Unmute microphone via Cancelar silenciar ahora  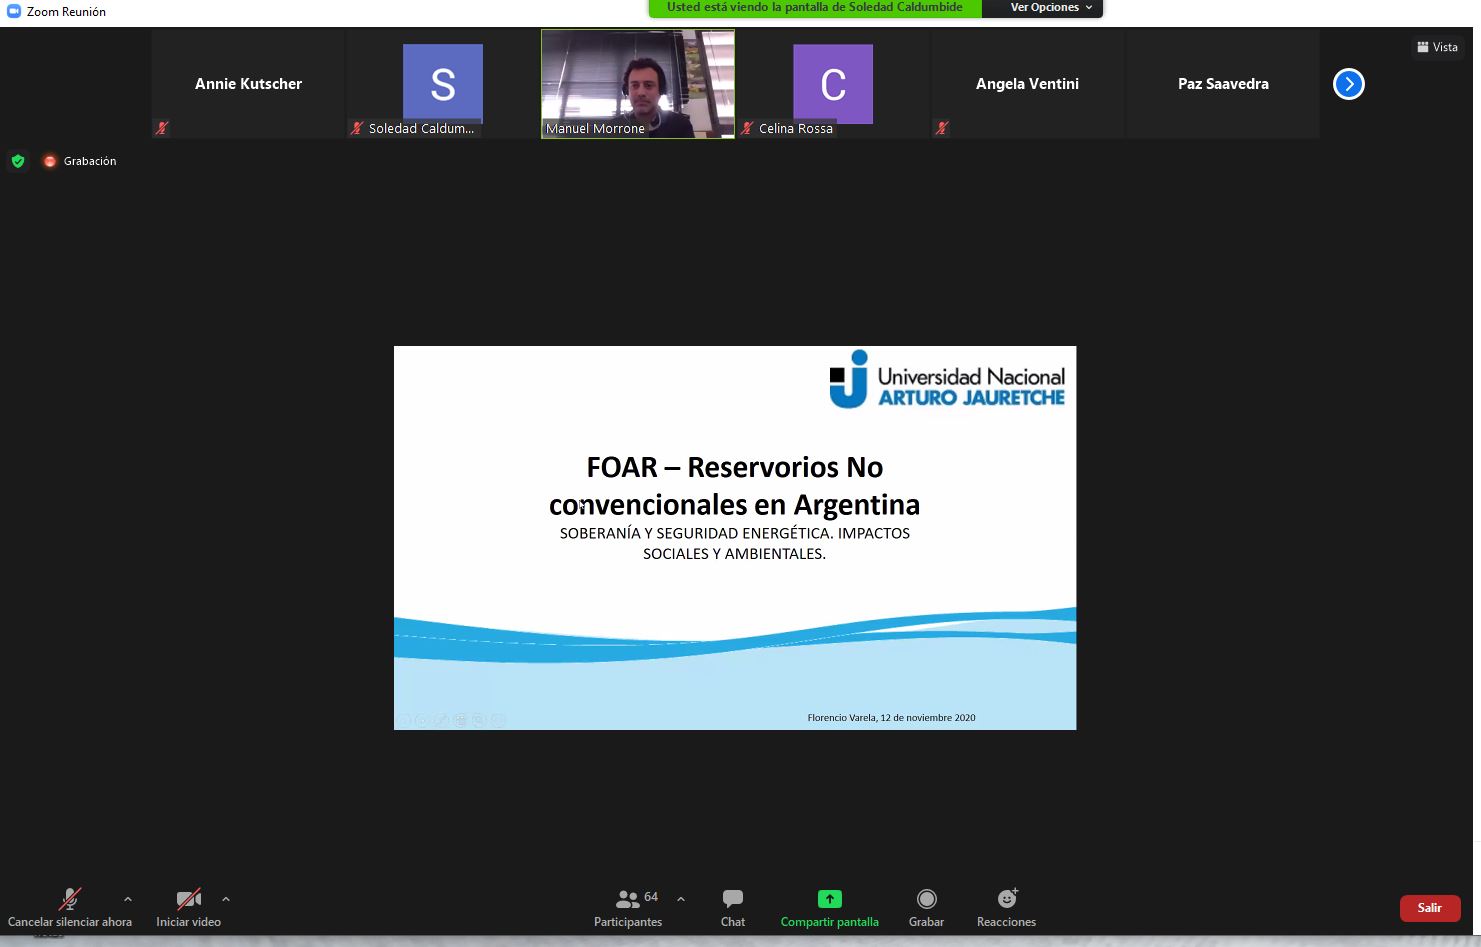pyautogui.click(x=69, y=899)
